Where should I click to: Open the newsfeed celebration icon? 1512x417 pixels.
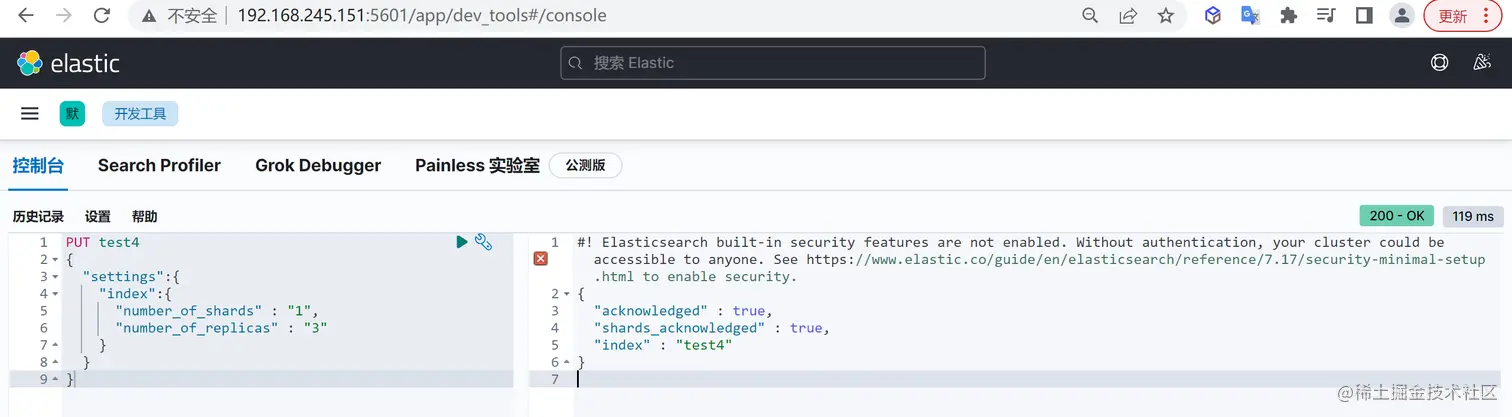pyautogui.click(x=1483, y=63)
